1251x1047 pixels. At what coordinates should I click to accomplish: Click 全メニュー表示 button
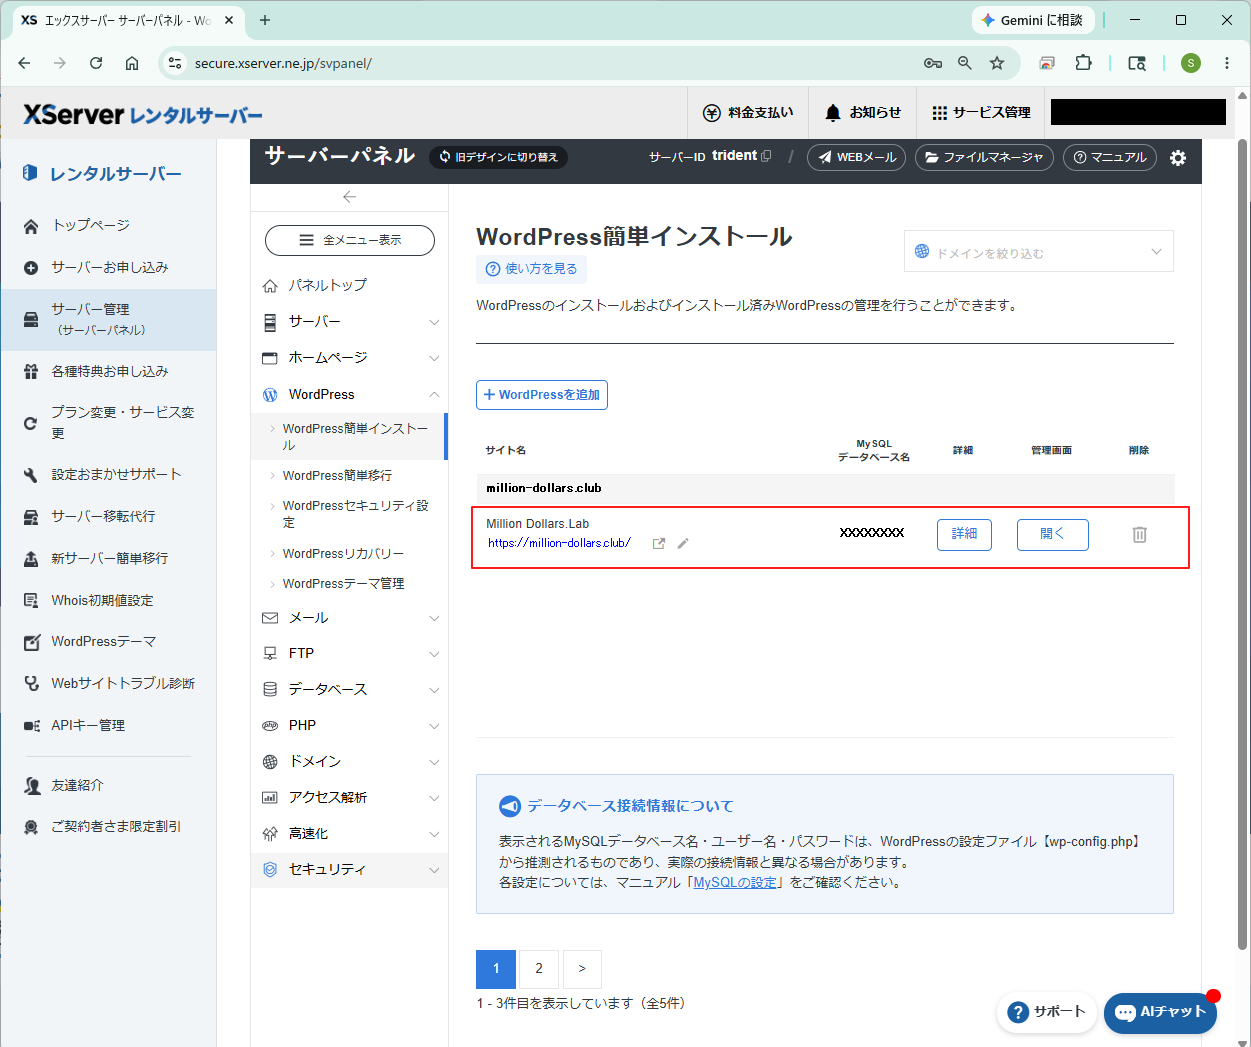point(350,240)
